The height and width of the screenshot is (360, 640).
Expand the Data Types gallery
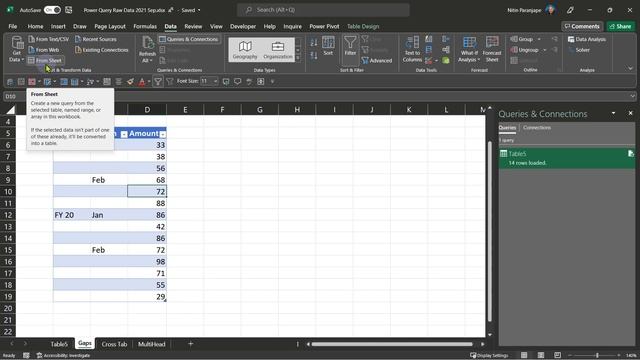(298, 58)
